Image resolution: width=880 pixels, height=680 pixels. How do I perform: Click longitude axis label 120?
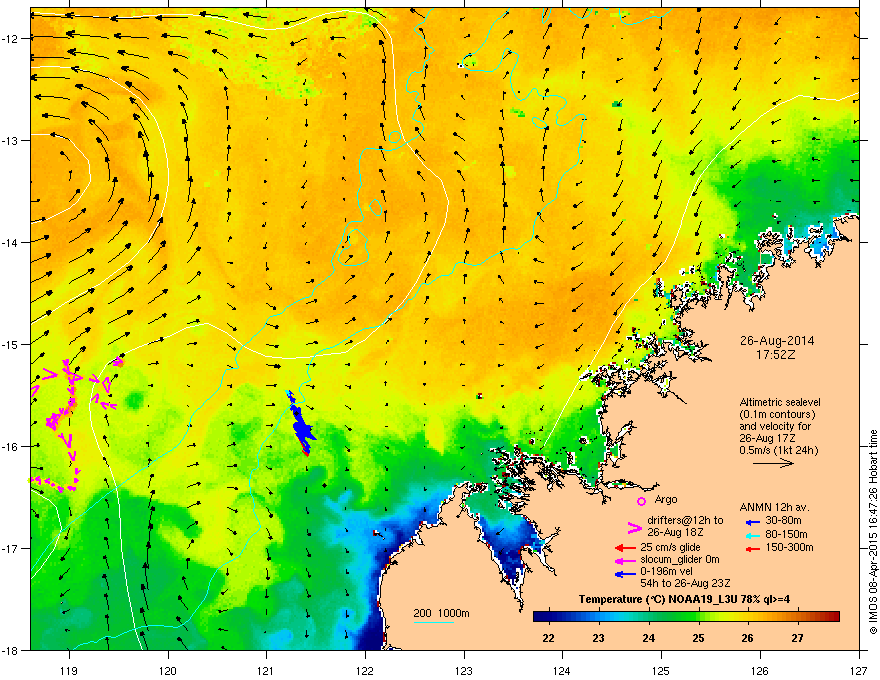coord(168,670)
